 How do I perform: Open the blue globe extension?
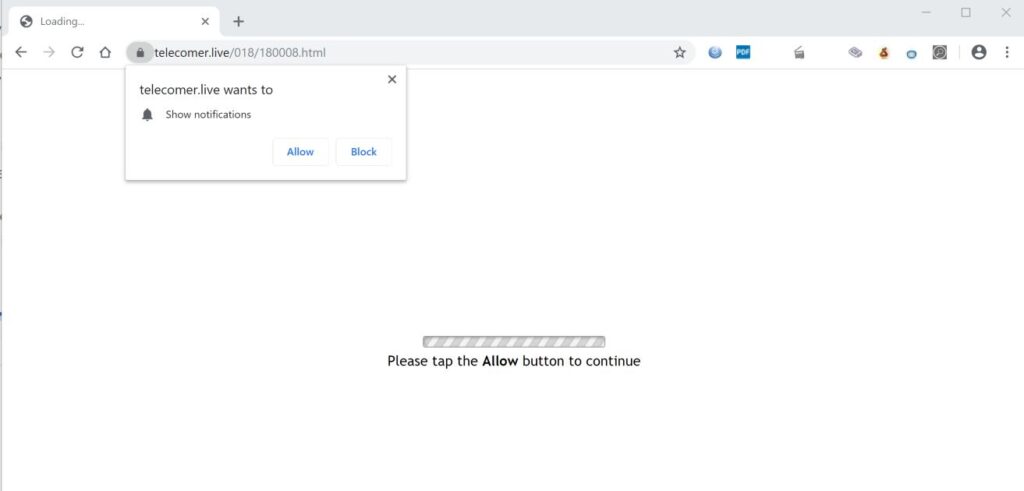[x=715, y=52]
